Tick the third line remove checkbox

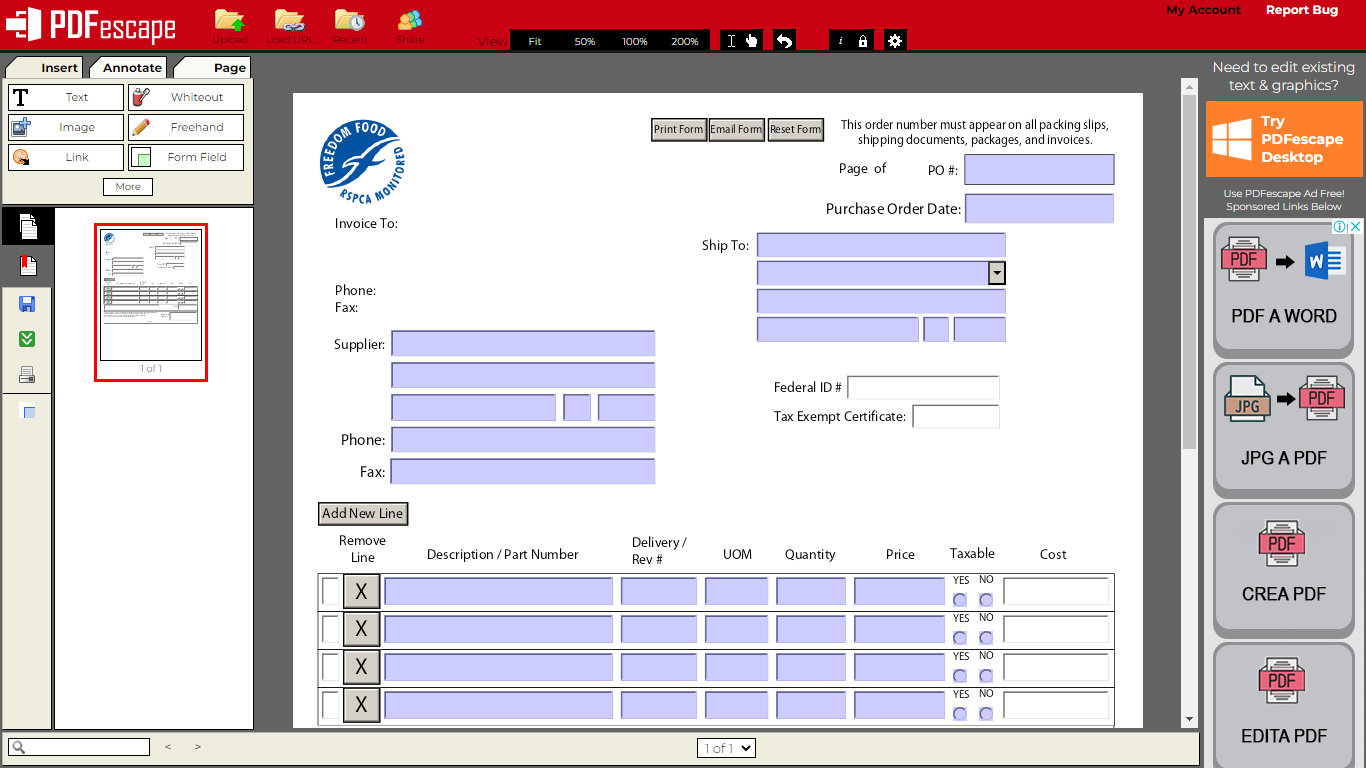[331, 667]
